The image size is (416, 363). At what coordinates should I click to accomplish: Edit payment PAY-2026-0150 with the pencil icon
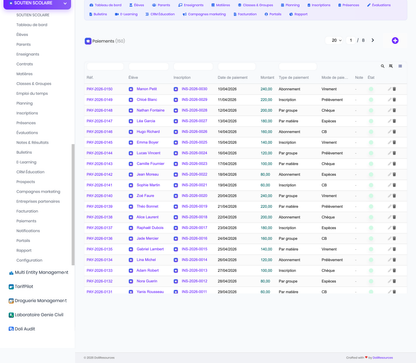389,89
